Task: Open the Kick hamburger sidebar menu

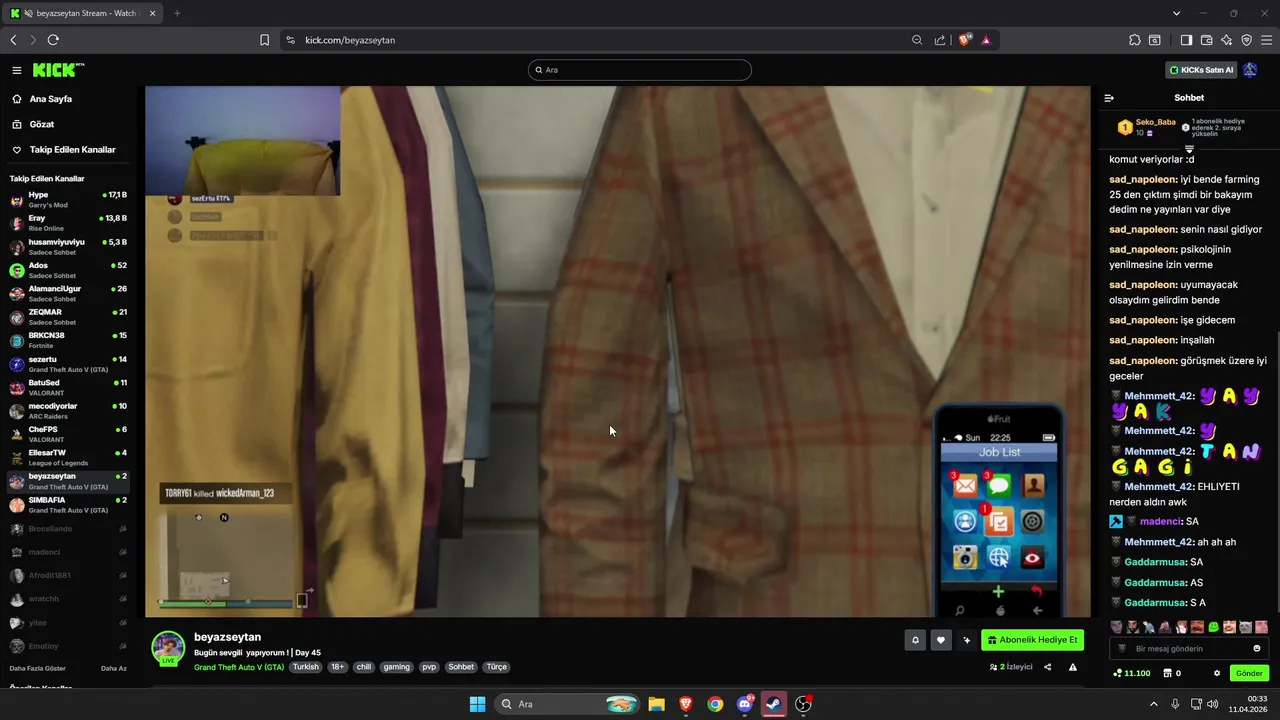Action: (17, 70)
